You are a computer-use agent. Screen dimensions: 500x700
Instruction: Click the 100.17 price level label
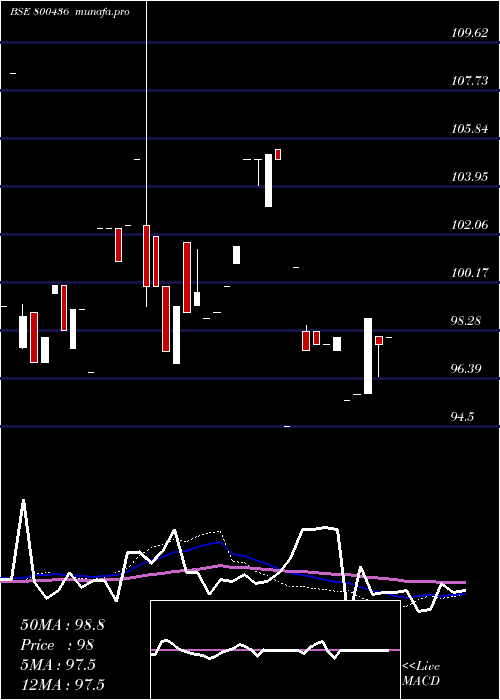point(470,273)
